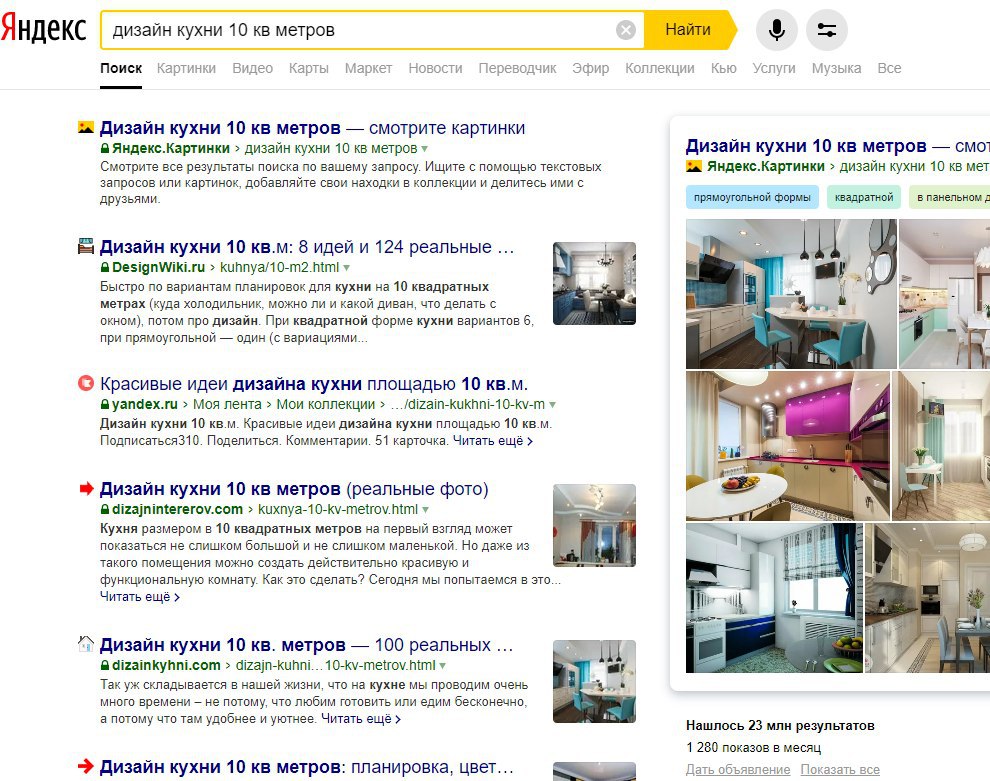Switch to the Видео tab
This screenshot has width=990, height=781.
(253, 68)
